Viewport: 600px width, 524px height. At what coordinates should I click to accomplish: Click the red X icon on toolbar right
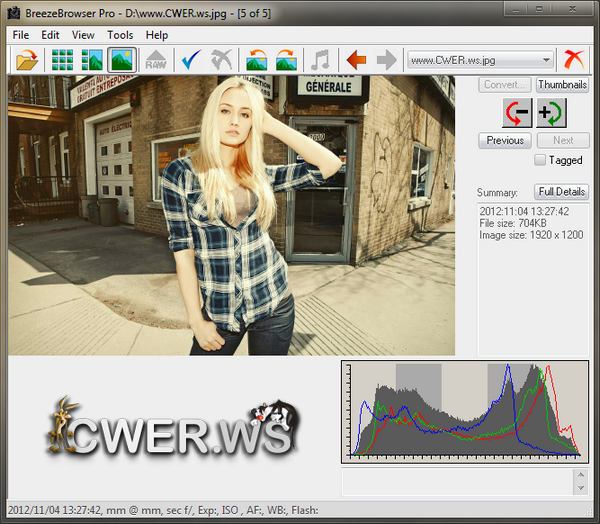(574, 60)
